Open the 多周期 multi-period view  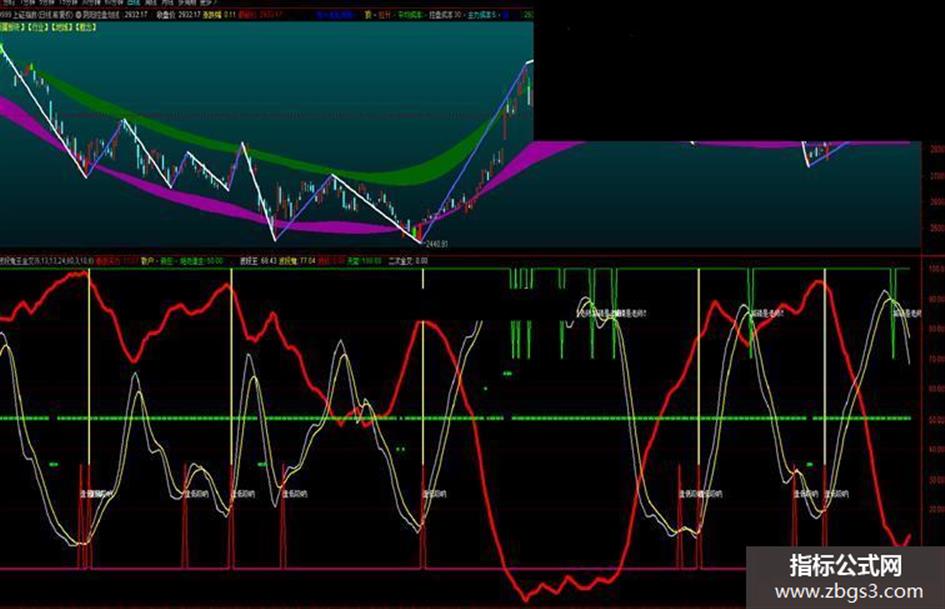click(186, 2)
